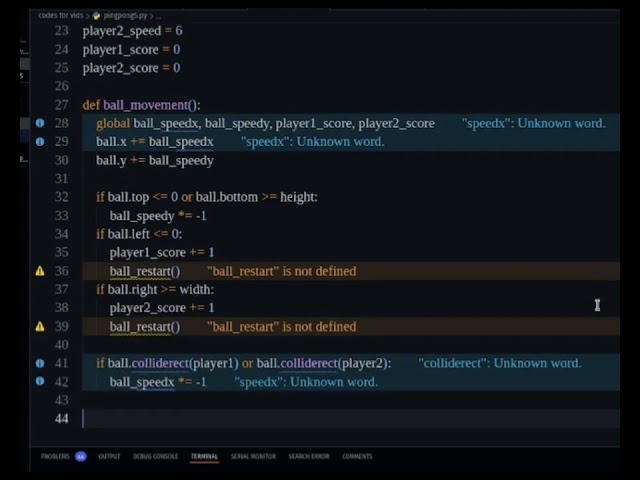
Task: Click info icon beside line 28
Action: (x=40, y=123)
